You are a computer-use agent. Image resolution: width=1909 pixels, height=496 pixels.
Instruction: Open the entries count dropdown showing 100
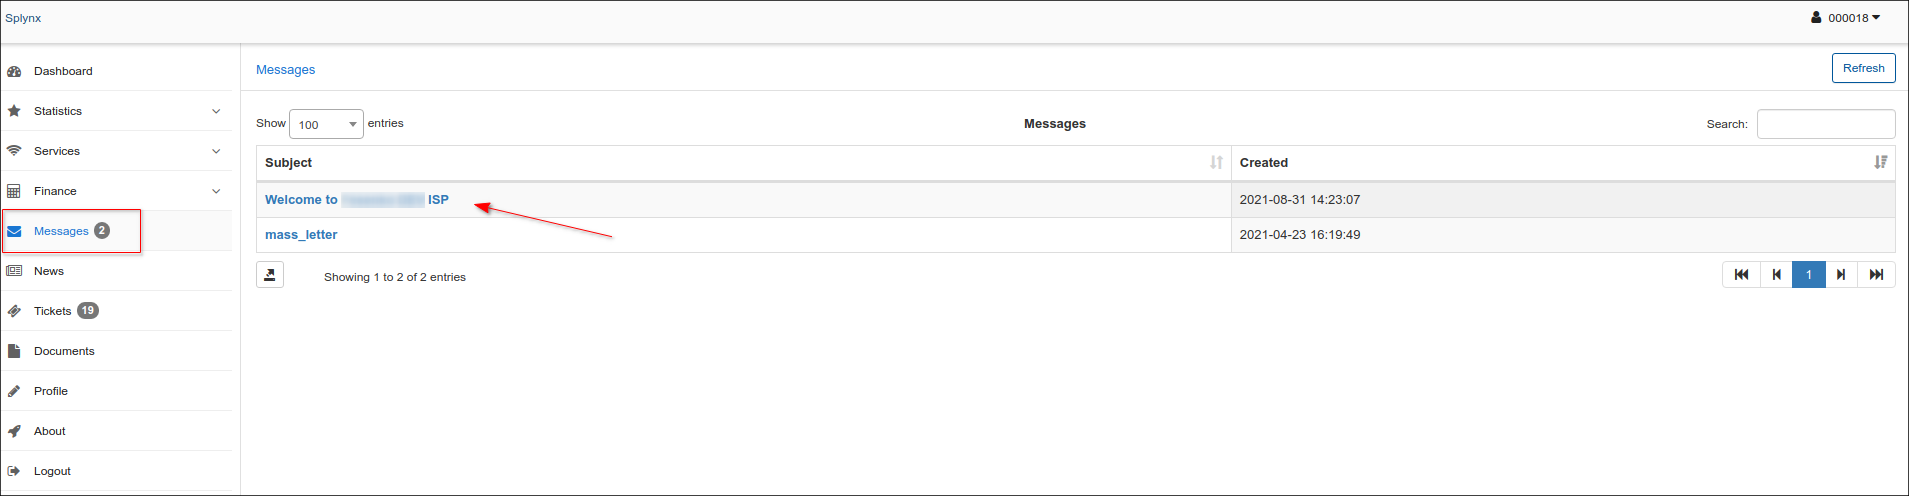coord(326,124)
